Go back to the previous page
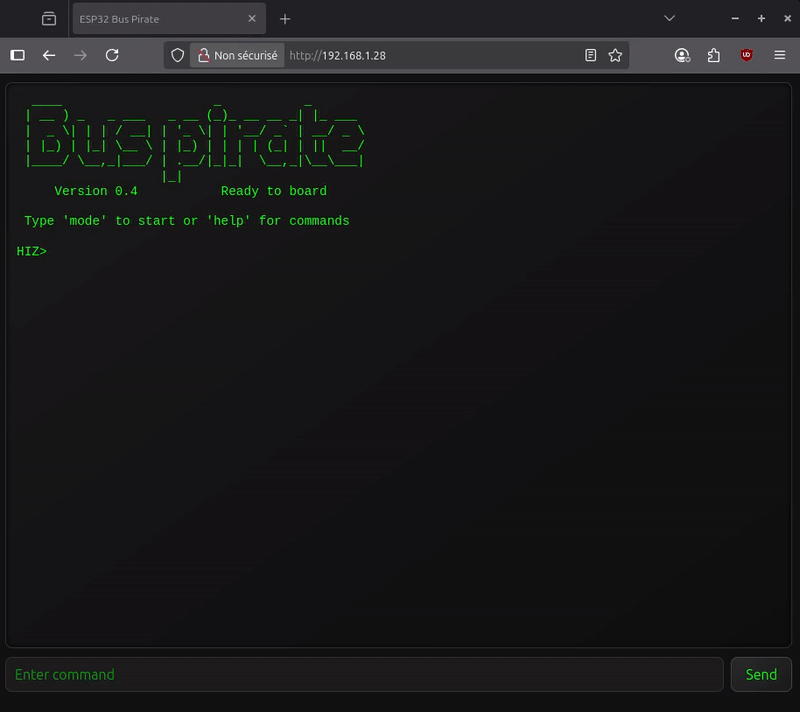Screen dimensions: 800x712 pyautogui.click(x=49, y=56)
